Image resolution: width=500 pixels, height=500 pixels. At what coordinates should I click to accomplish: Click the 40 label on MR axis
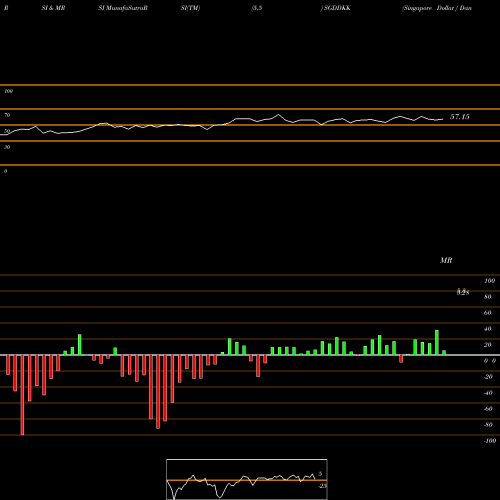(x=488, y=329)
